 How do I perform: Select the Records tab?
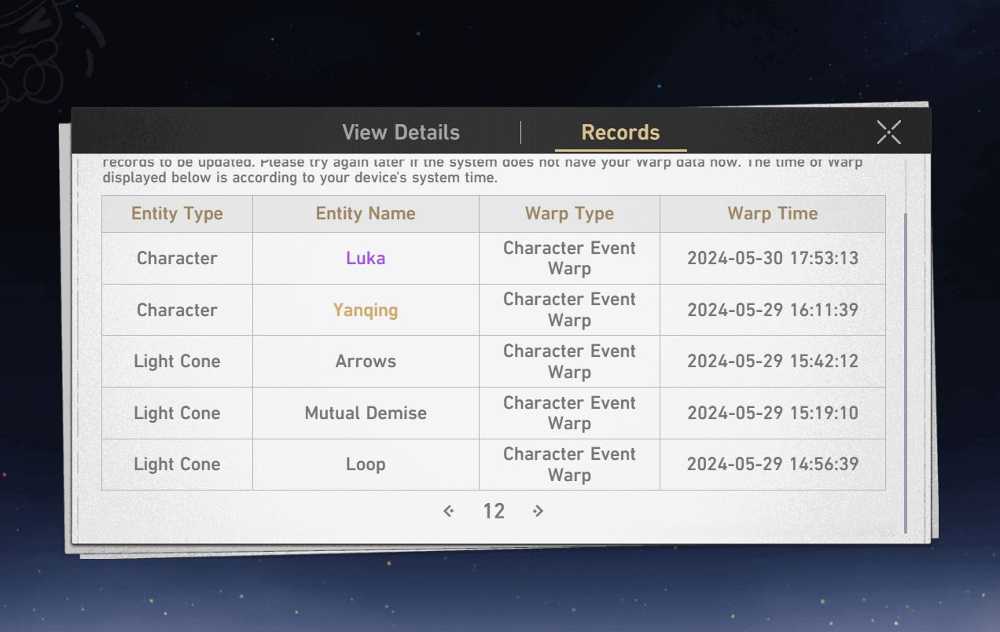pos(621,132)
